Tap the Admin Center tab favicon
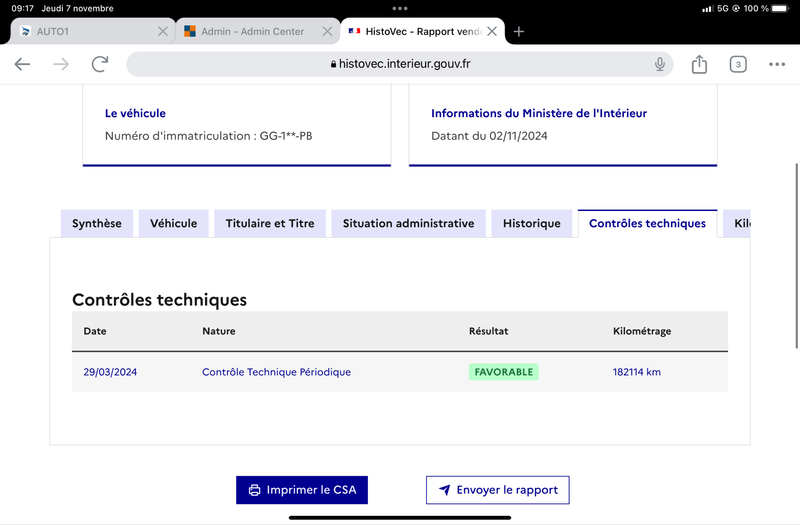The width and height of the screenshot is (800, 525). point(190,31)
